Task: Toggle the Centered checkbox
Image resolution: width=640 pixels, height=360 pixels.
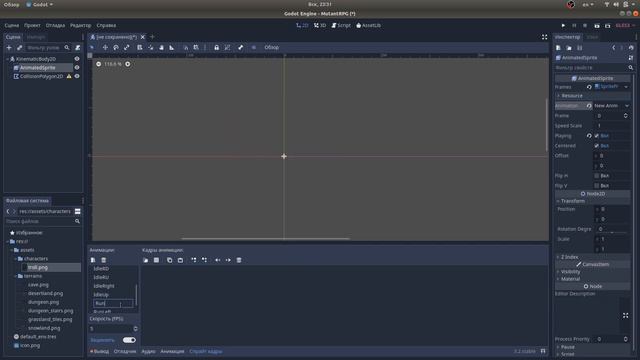Action: (x=596, y=146)
